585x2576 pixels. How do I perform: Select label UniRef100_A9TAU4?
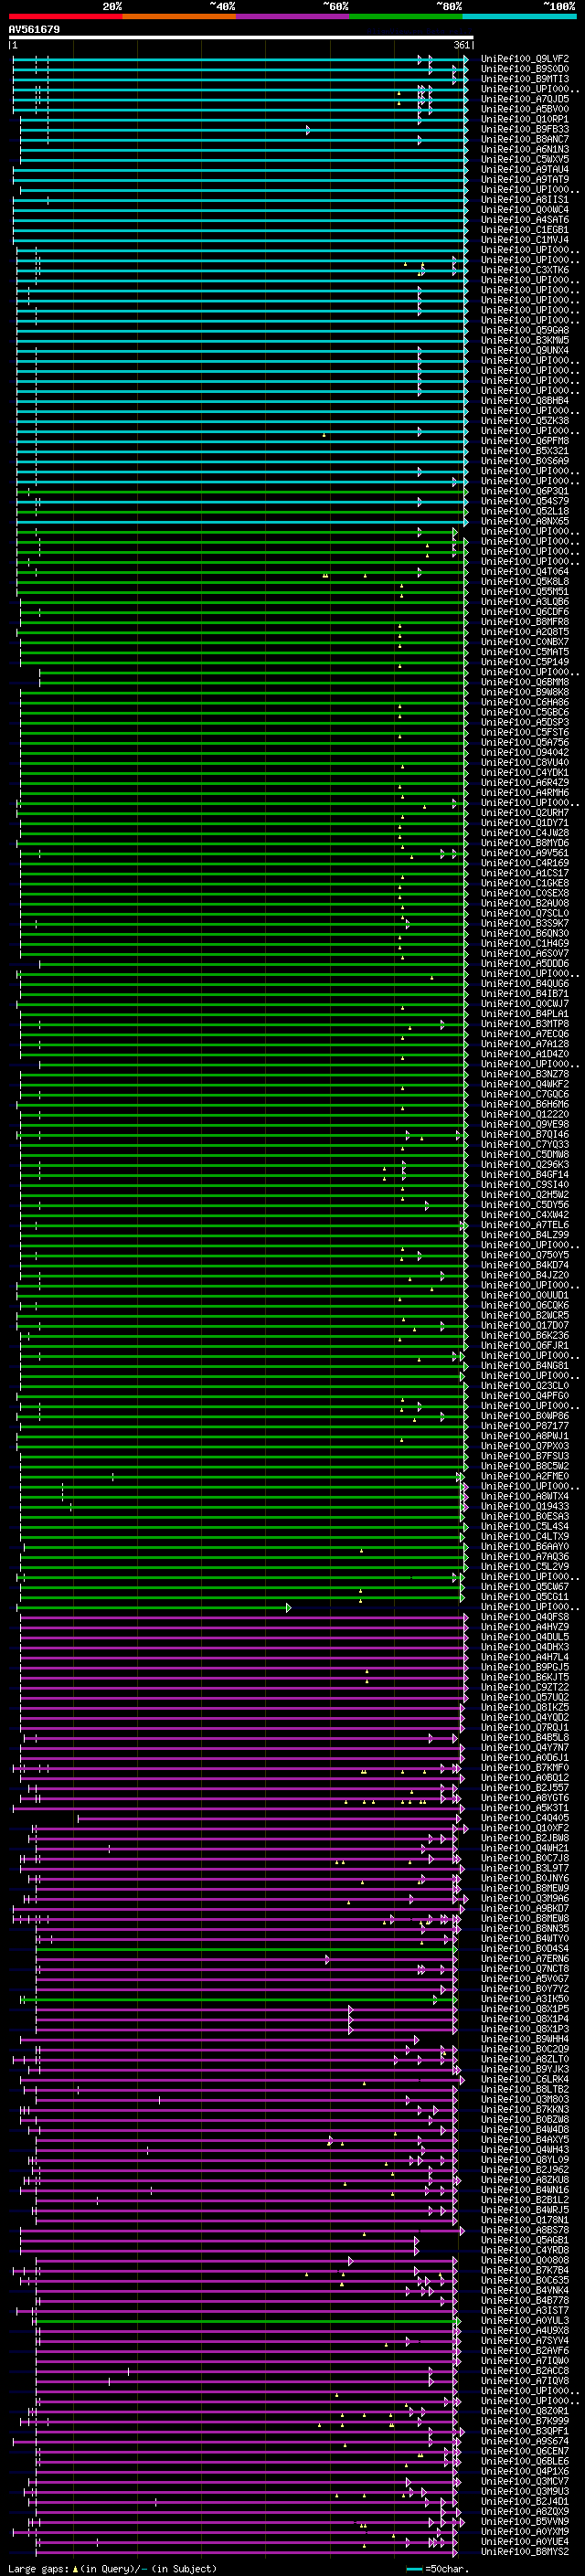(525, 170)
